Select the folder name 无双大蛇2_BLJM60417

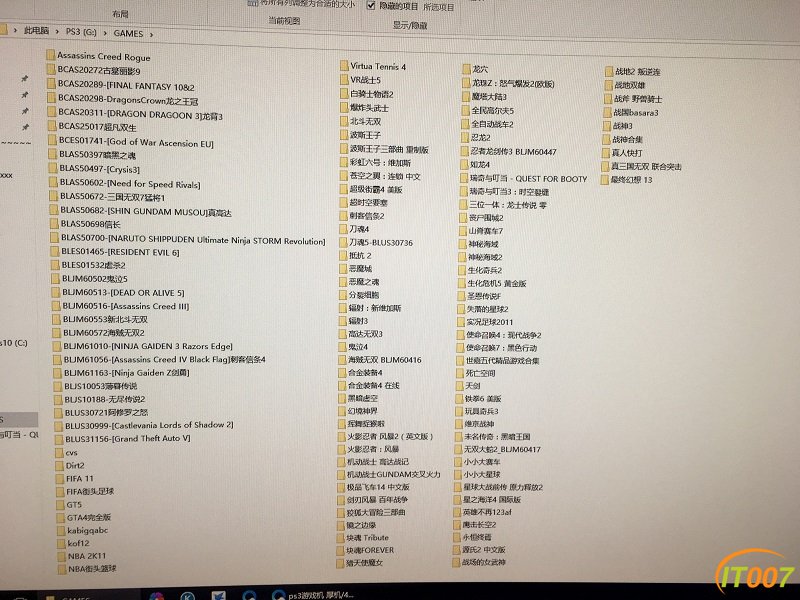(502, 449)
